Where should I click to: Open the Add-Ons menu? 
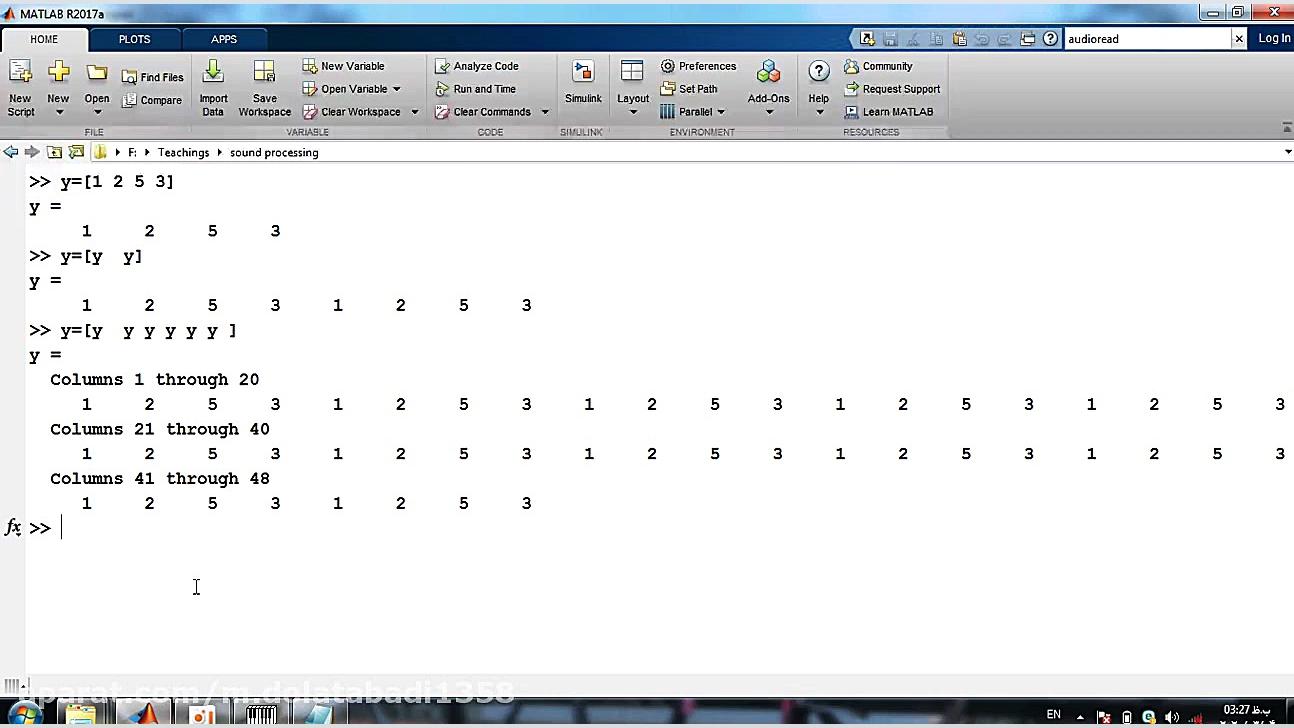[768, 88]
